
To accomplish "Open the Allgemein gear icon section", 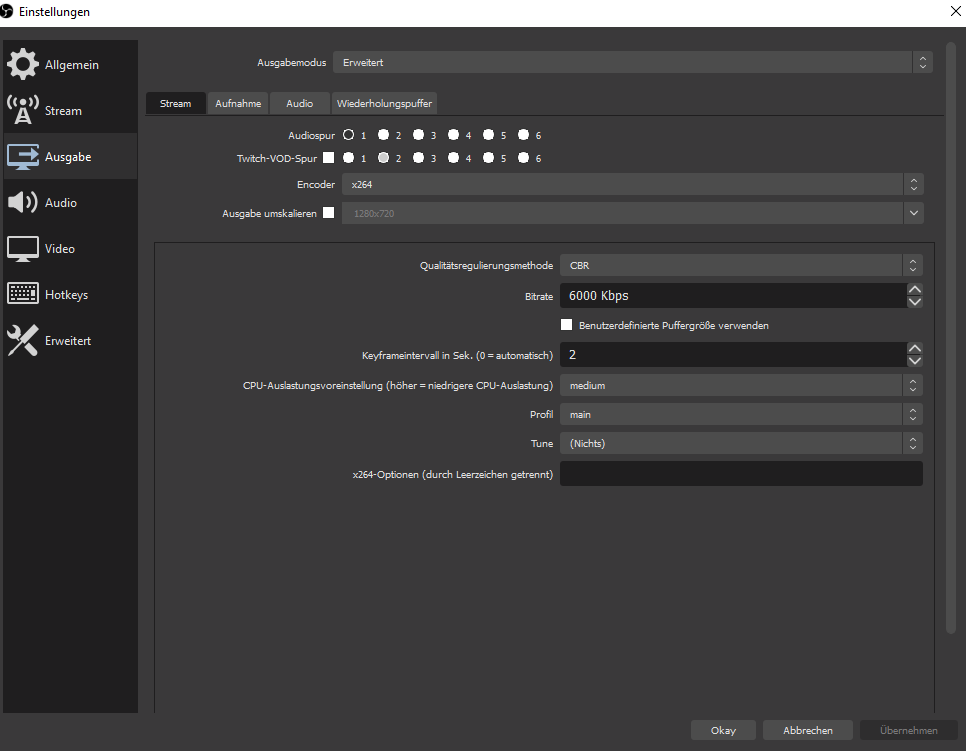I will point(23,64).
